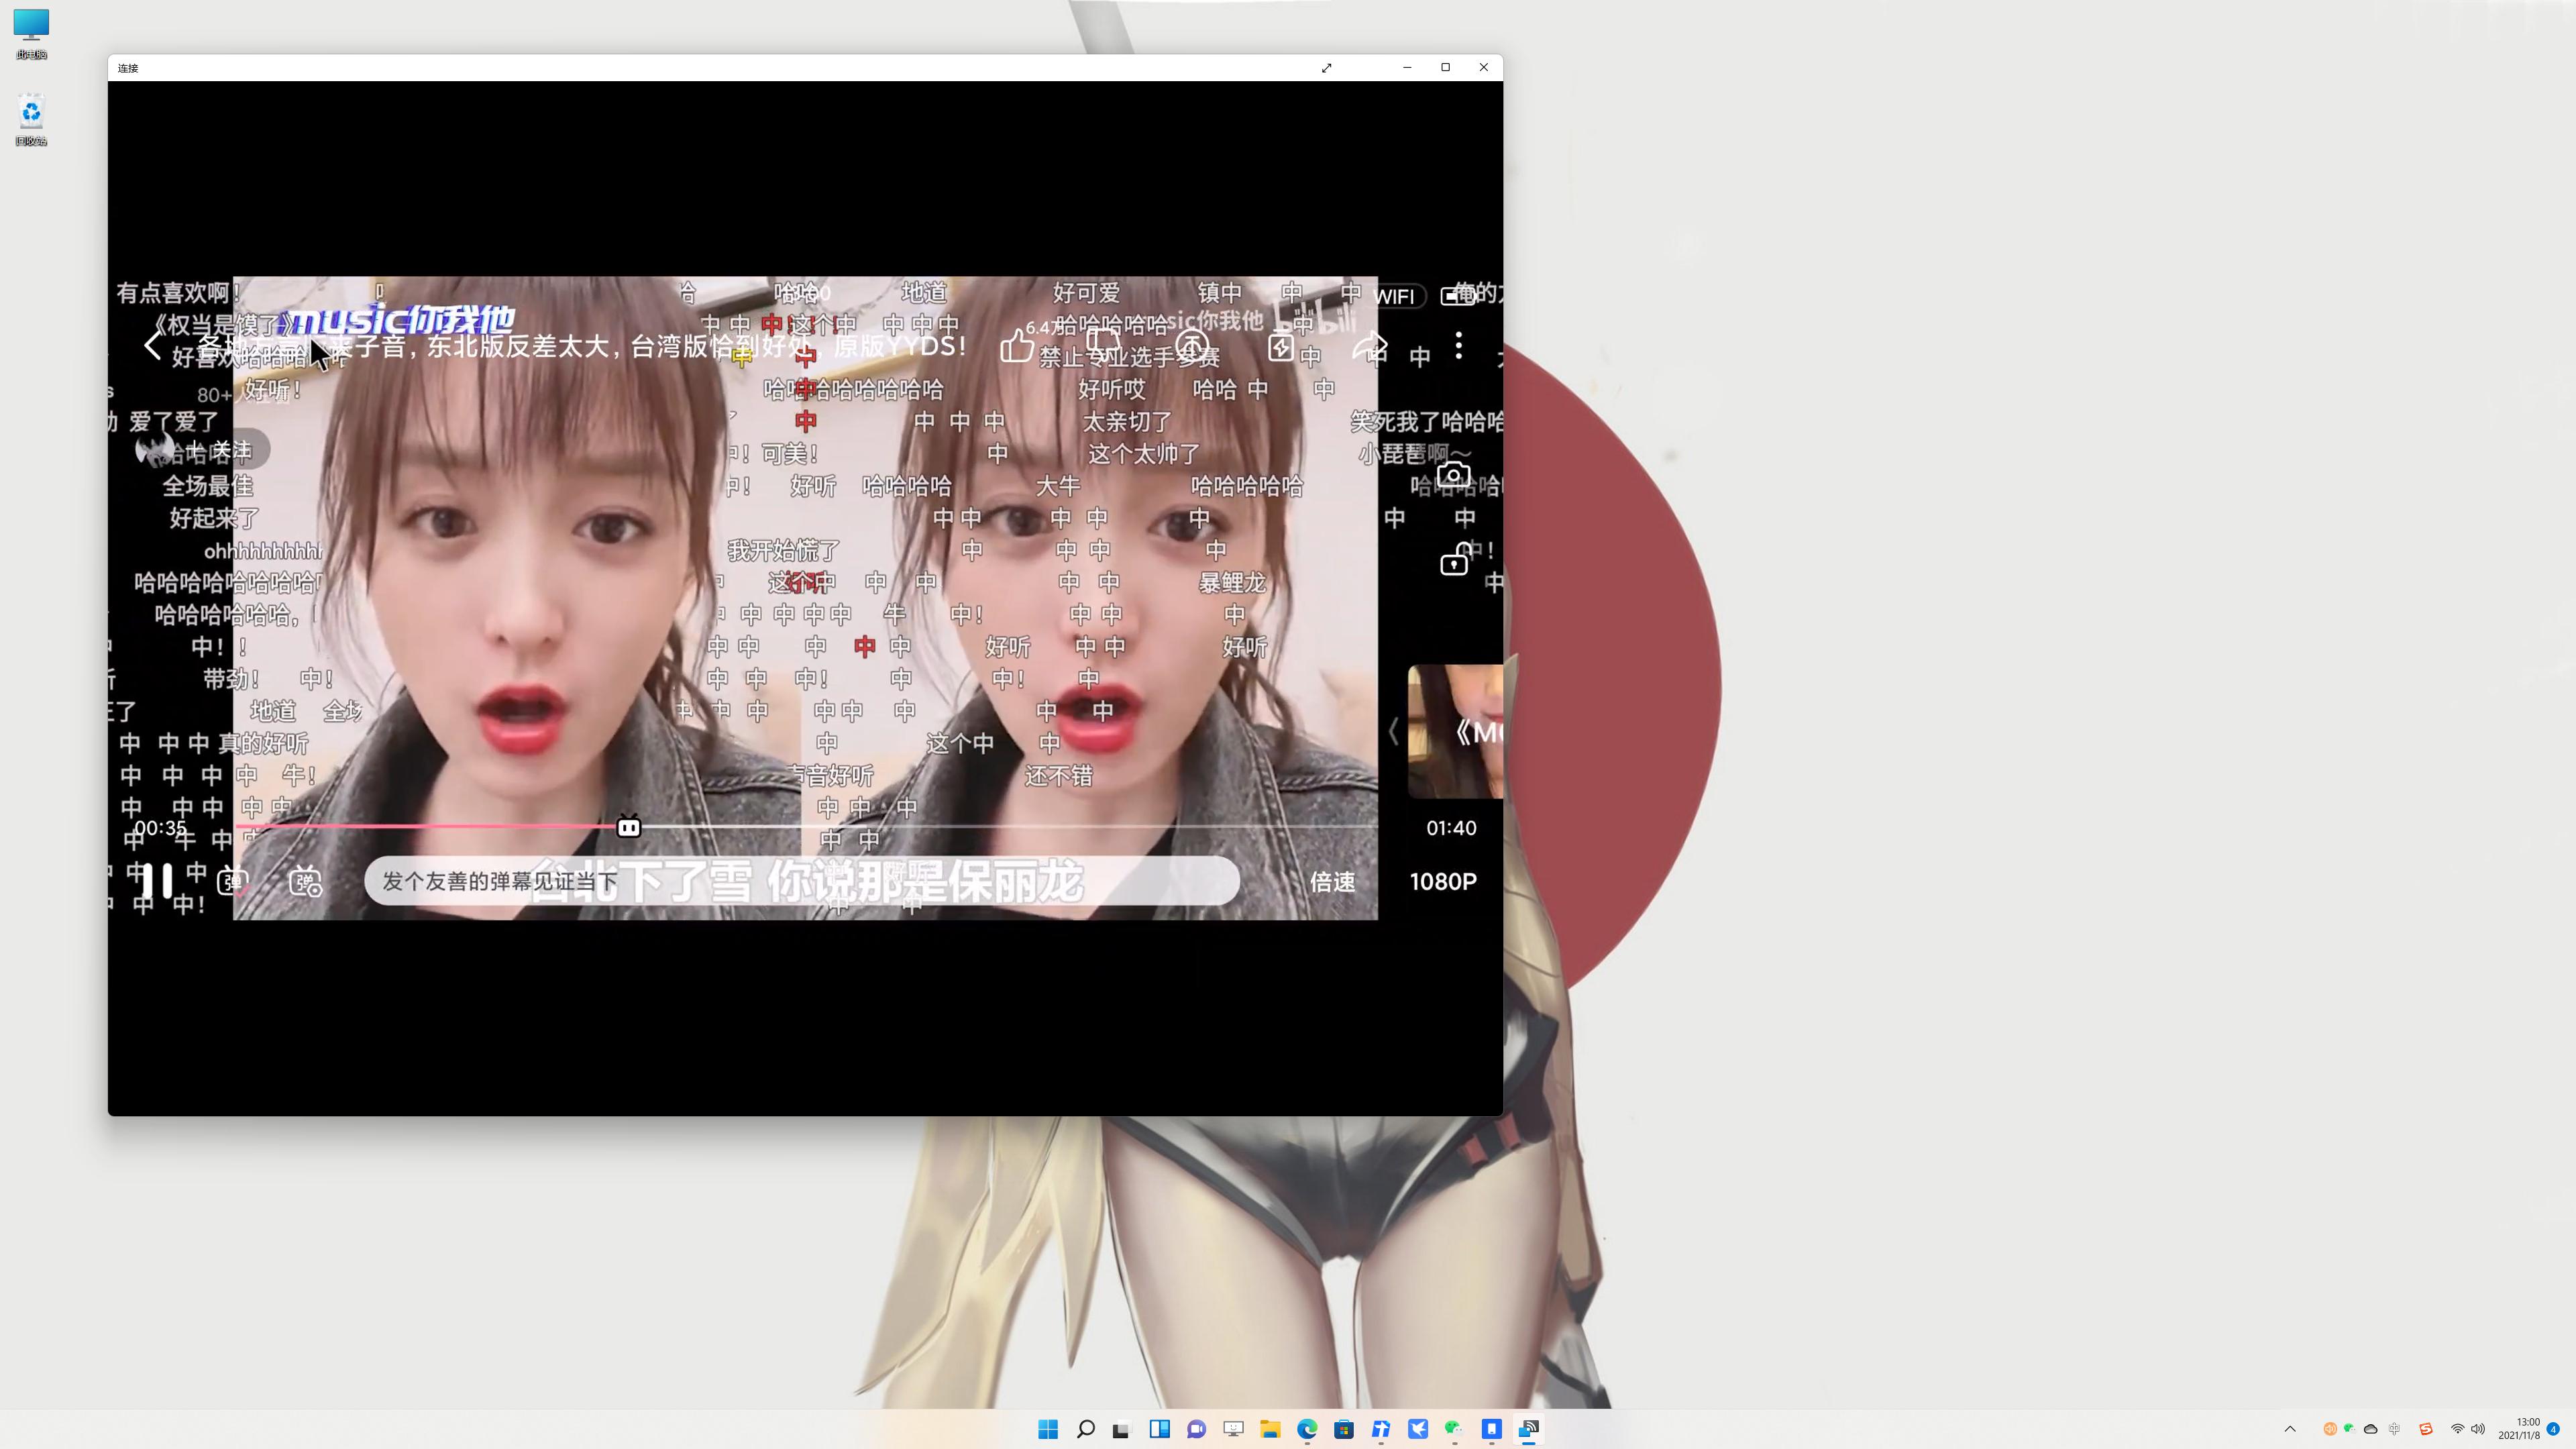Click the pink progress bar handle
Image resolution: width=2576 pixels, height=1449 pixels.
point(628,827)
